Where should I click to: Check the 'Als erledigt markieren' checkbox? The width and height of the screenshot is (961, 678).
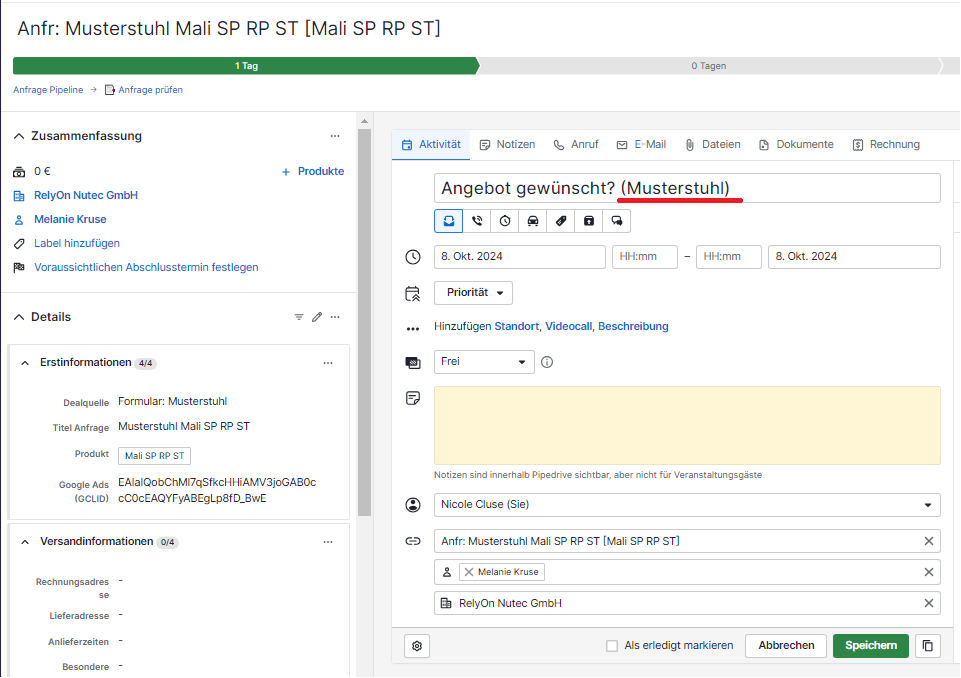(612, 646)
